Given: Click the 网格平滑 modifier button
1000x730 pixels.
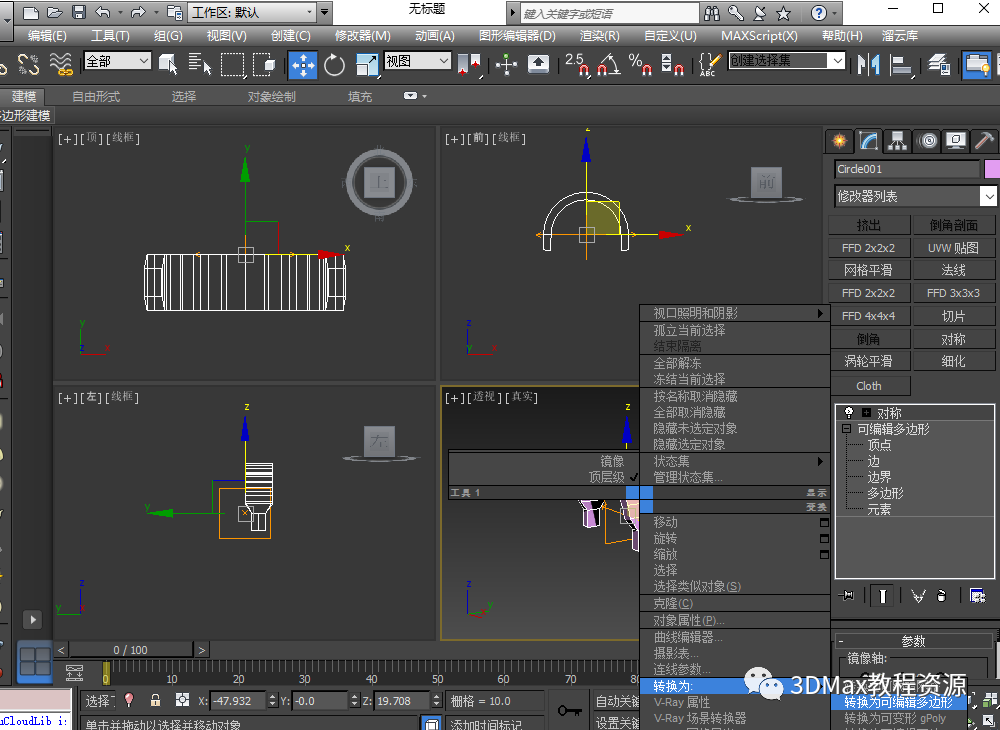Looking at the screenshot, I should [869, 270].
